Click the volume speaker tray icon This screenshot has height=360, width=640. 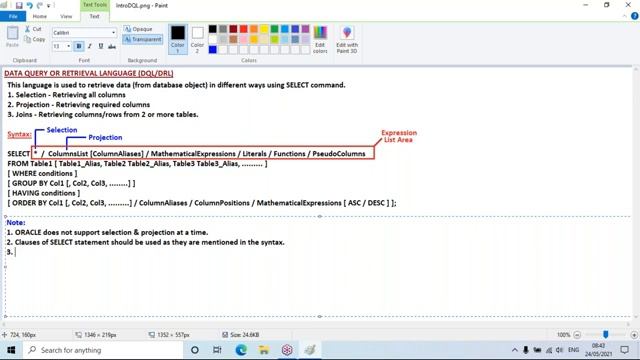coord(560,350)
